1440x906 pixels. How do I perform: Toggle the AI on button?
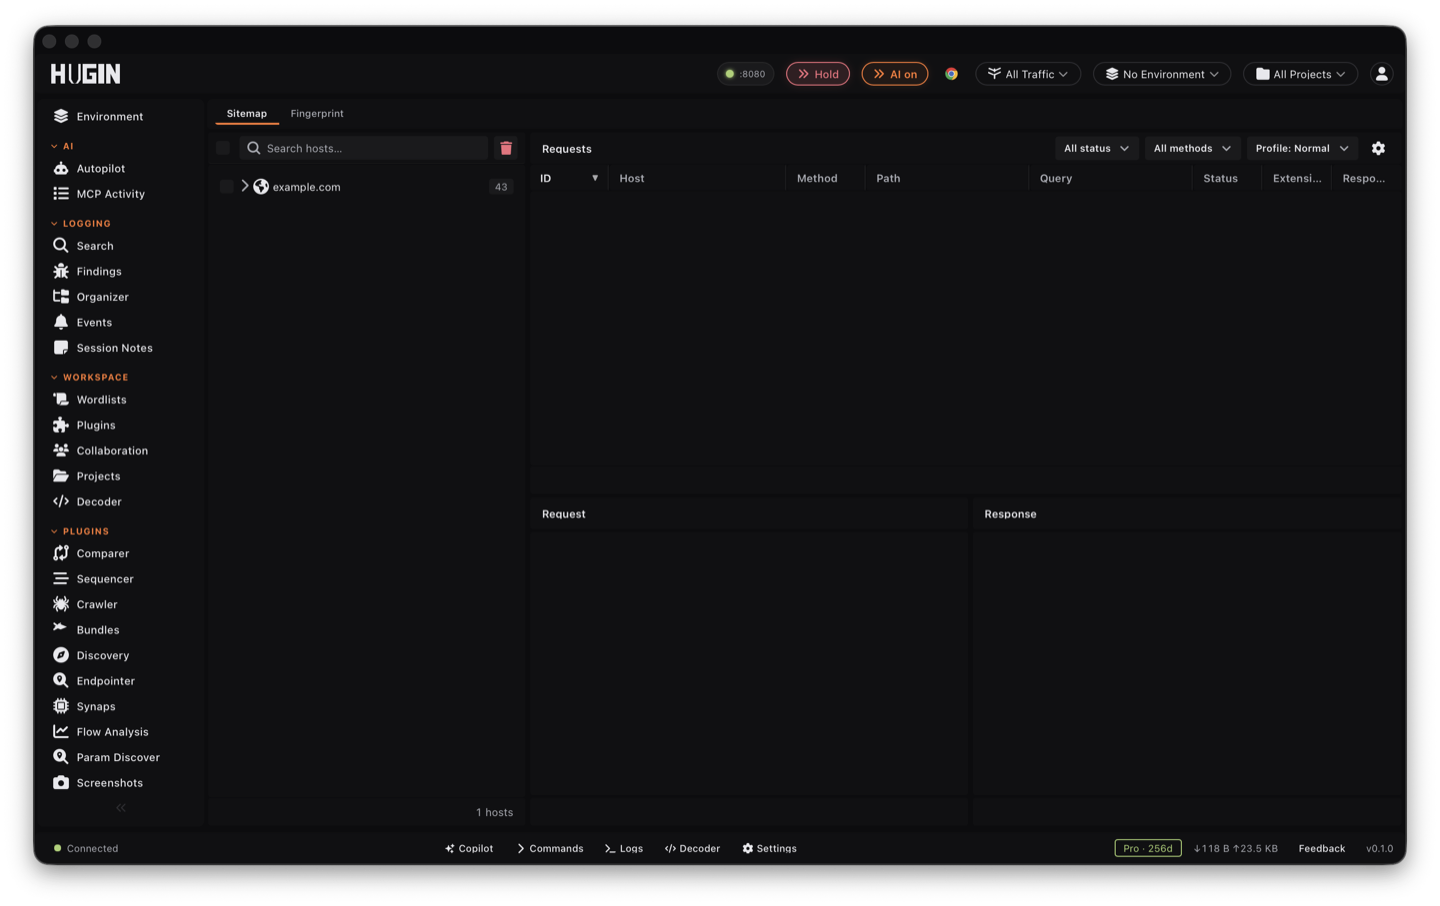[895, 74]
